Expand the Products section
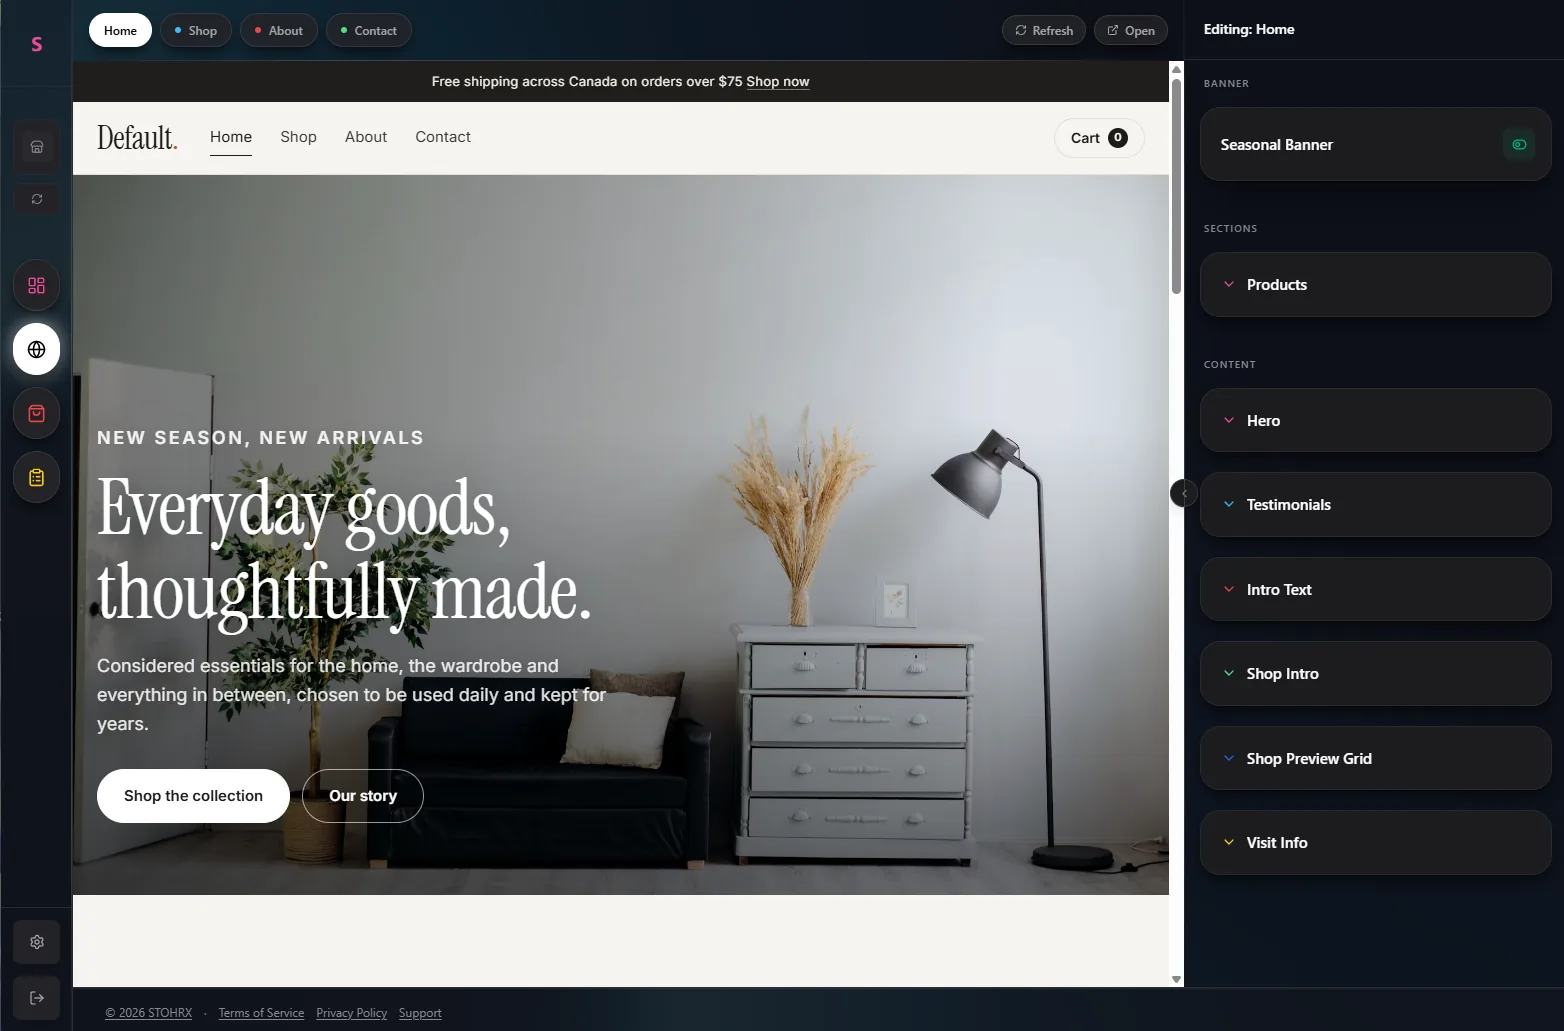 (1375, 285)
